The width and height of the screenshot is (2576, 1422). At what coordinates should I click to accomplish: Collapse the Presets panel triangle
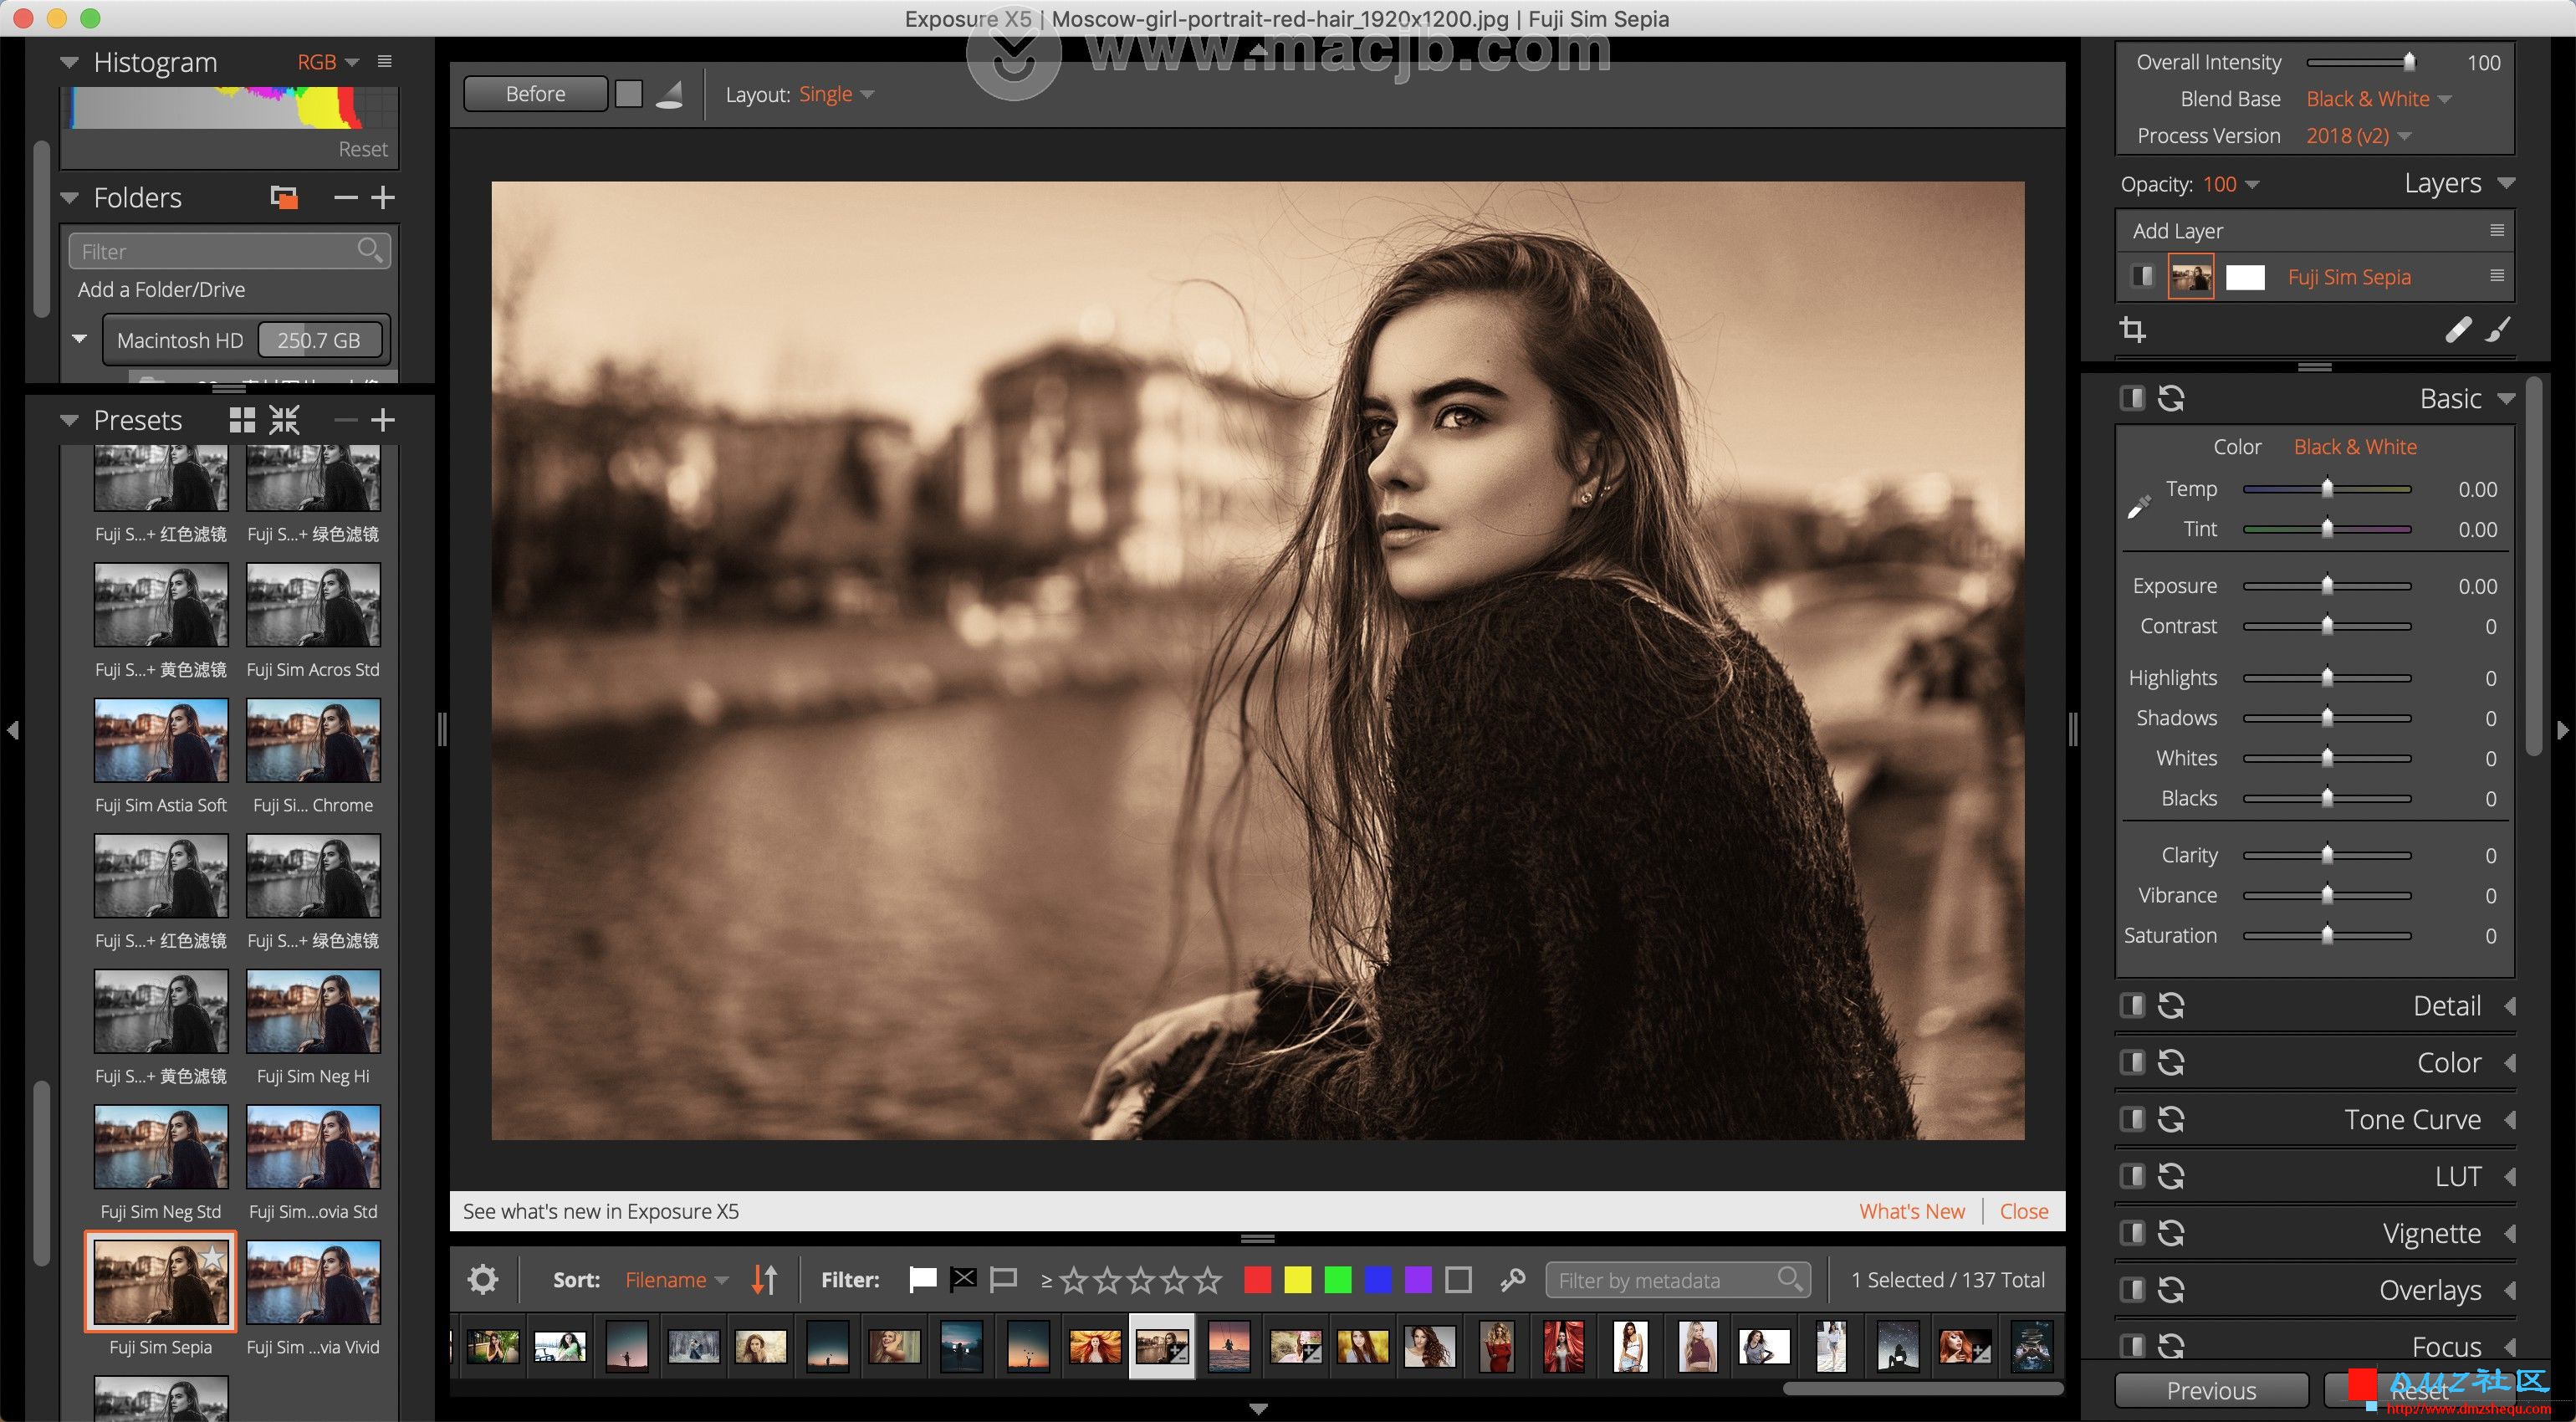tap(68, 420)
